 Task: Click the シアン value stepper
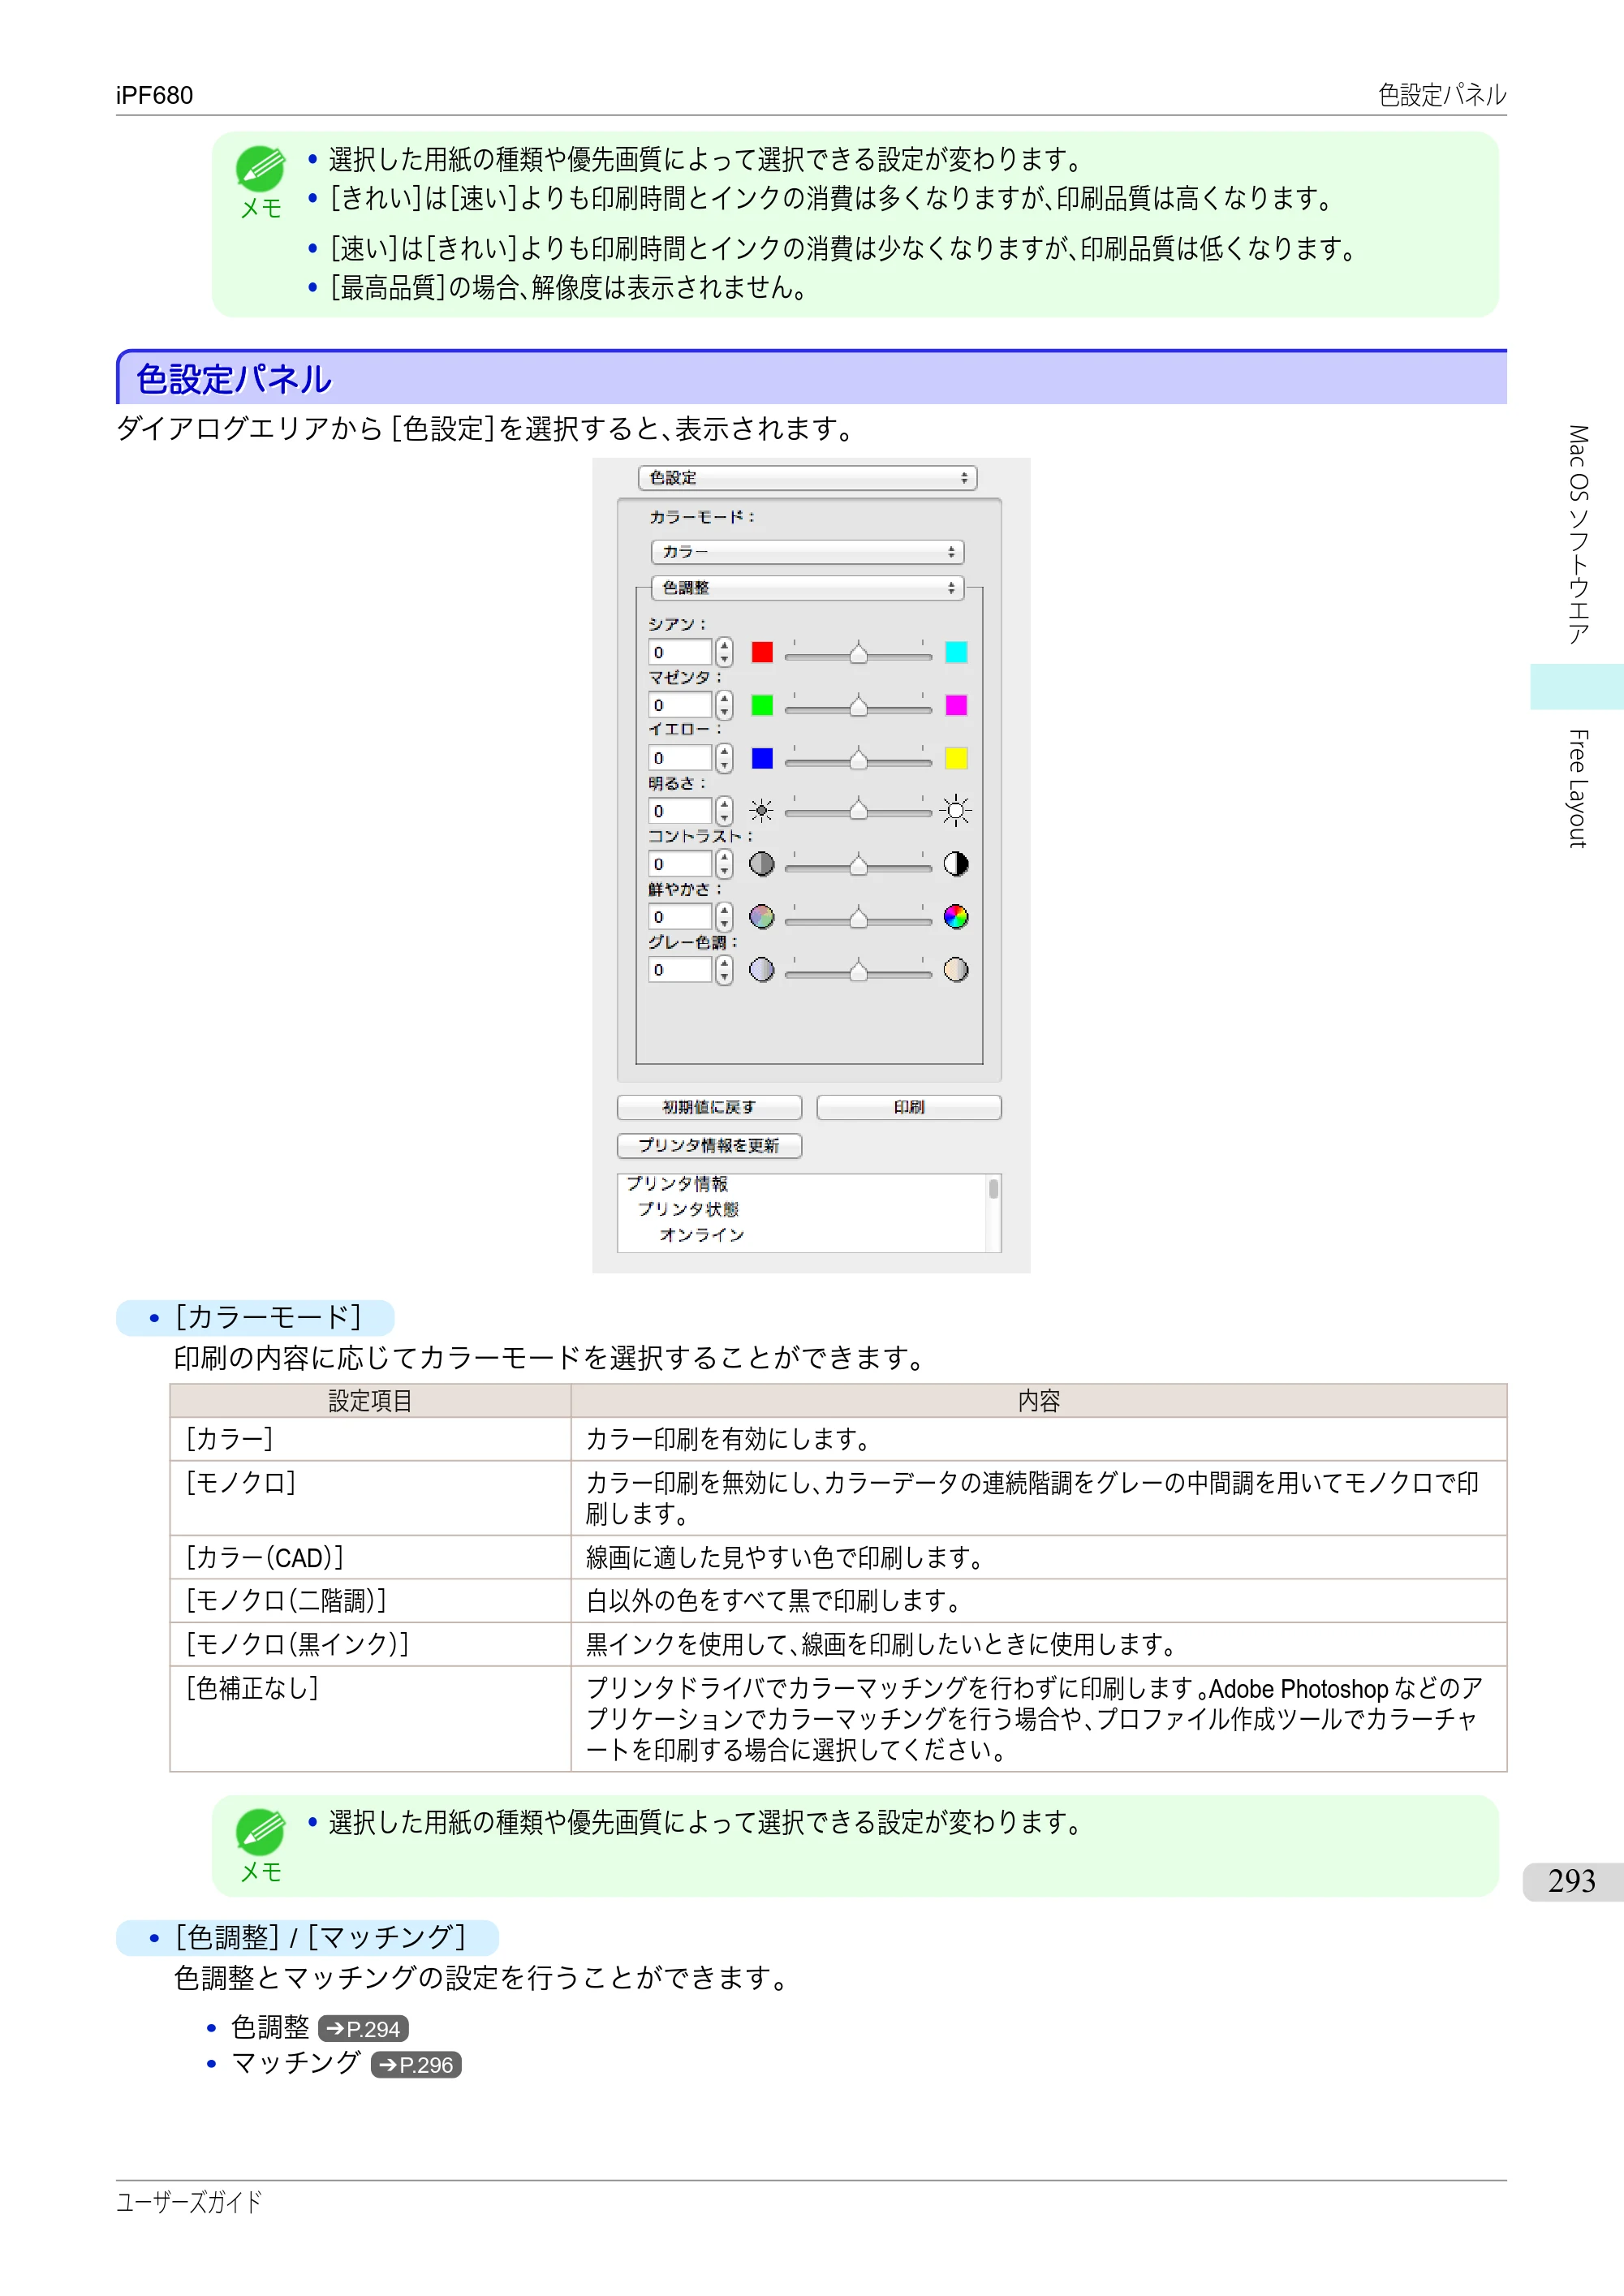(725, 652)
